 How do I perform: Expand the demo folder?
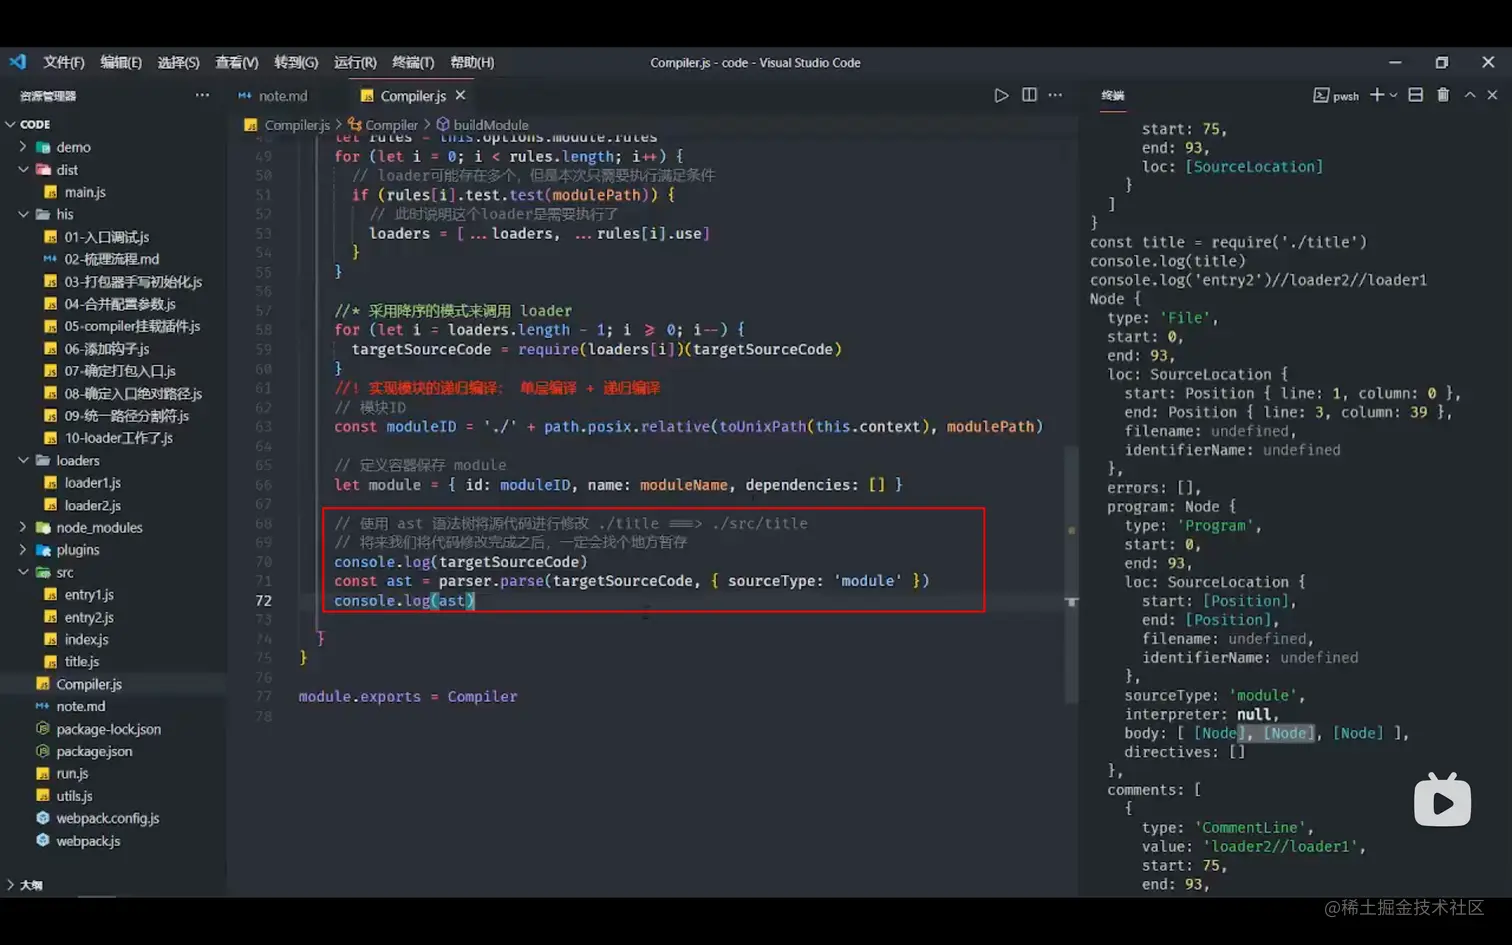23,147
